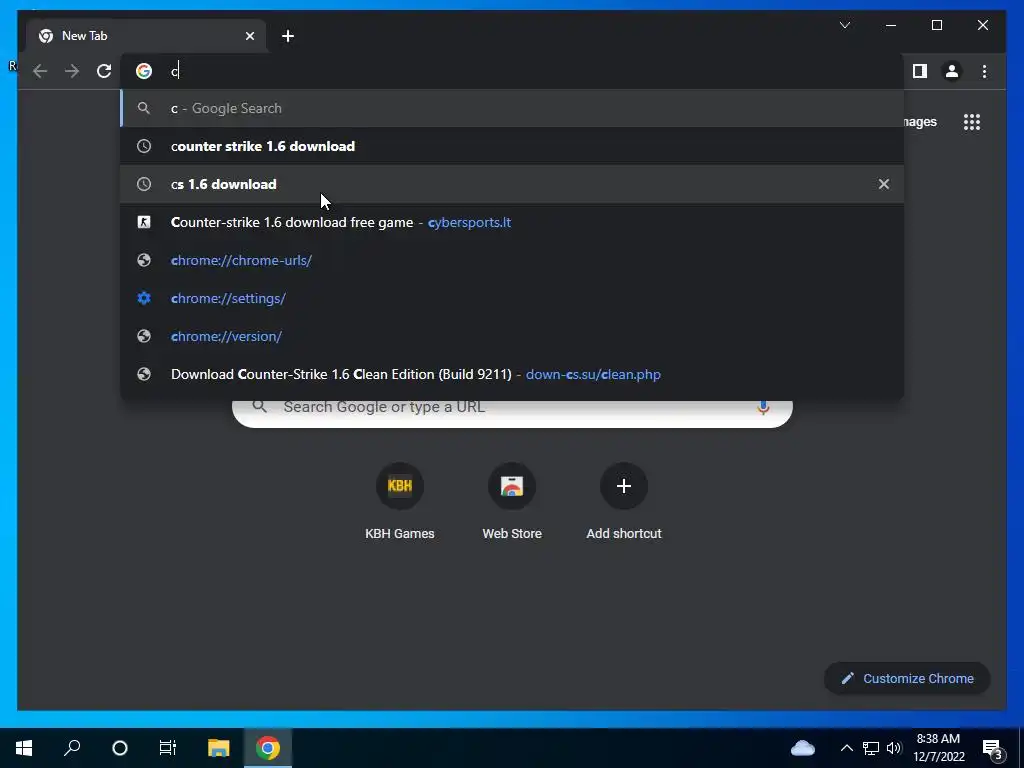Open the tab search chevron
Image resolution: width=1024 pixels, height=768 pixels.
tap(845, 25)
